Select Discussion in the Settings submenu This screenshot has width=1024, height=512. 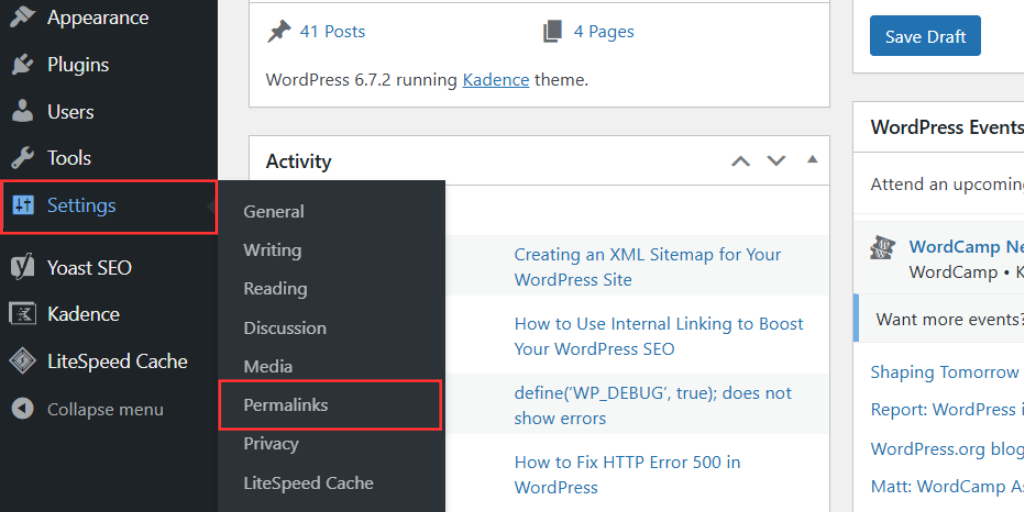tap(285, 328)
